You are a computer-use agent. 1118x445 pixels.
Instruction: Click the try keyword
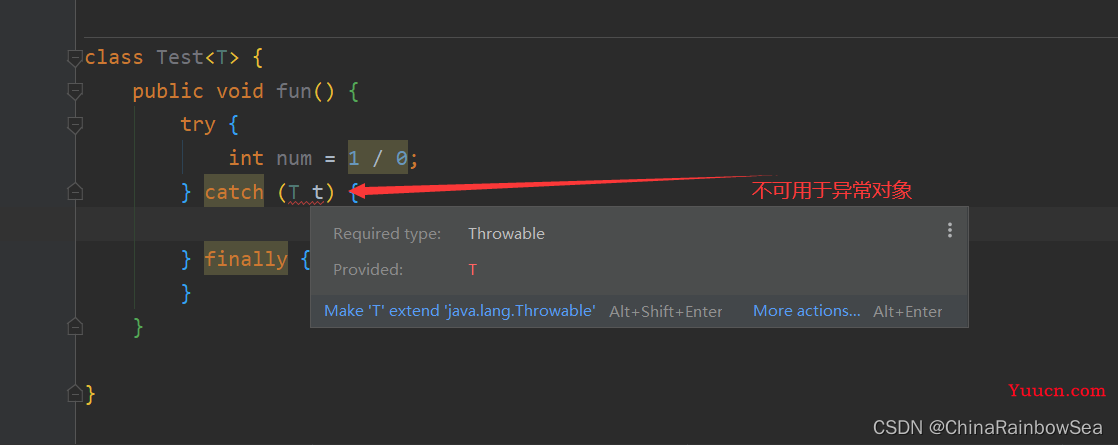pyautogui.click(x=198, y=125)
